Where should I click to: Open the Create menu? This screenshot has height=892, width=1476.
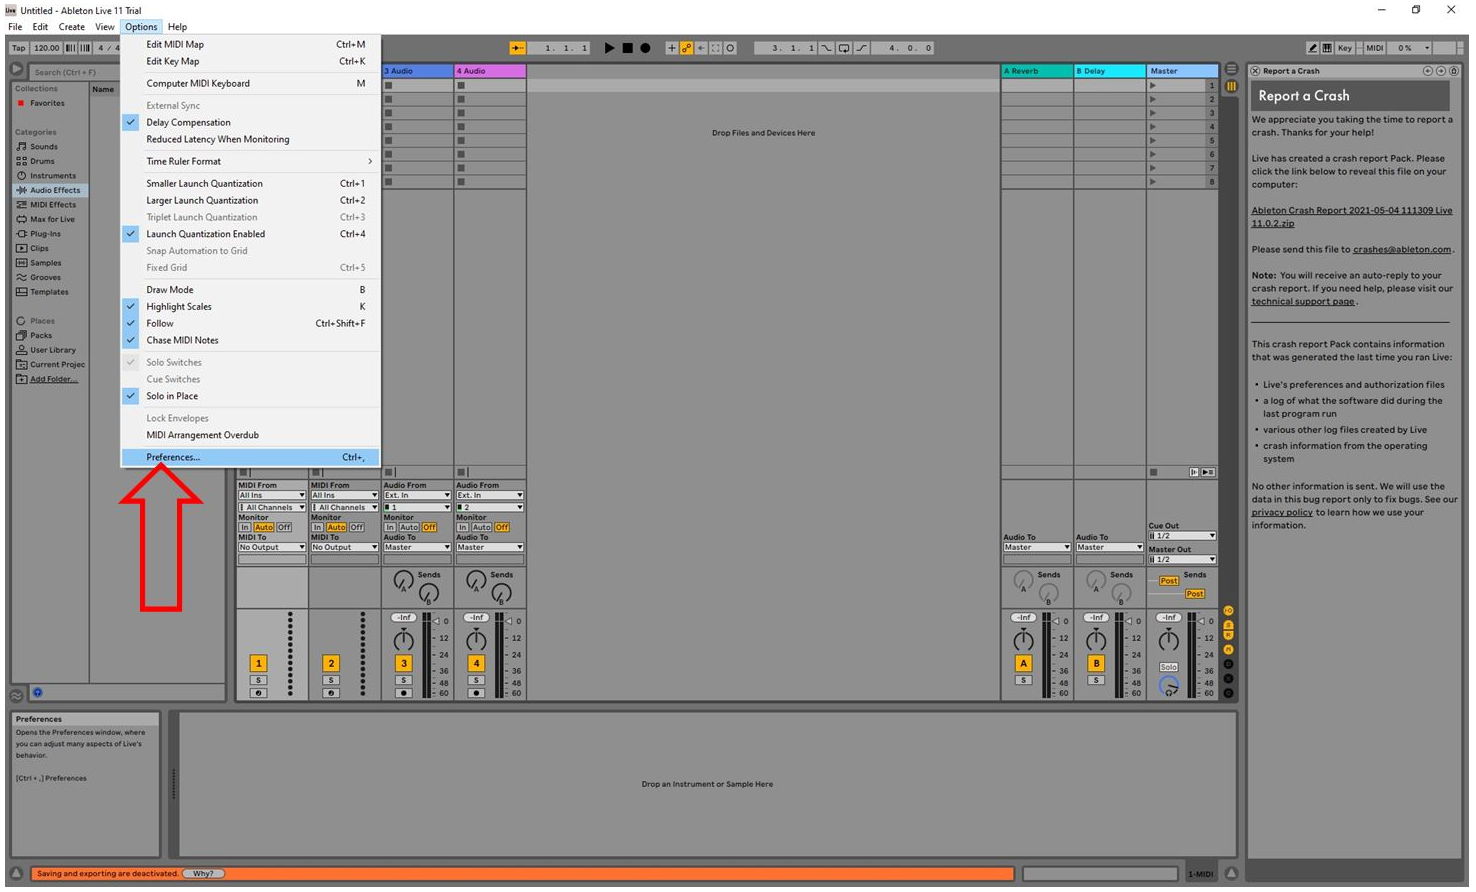tap(71, 27)
